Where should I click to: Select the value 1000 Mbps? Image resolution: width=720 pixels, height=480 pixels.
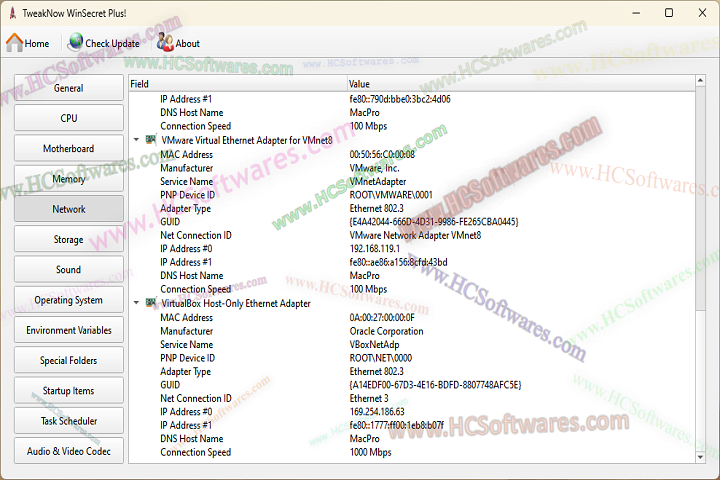point(370,452)
